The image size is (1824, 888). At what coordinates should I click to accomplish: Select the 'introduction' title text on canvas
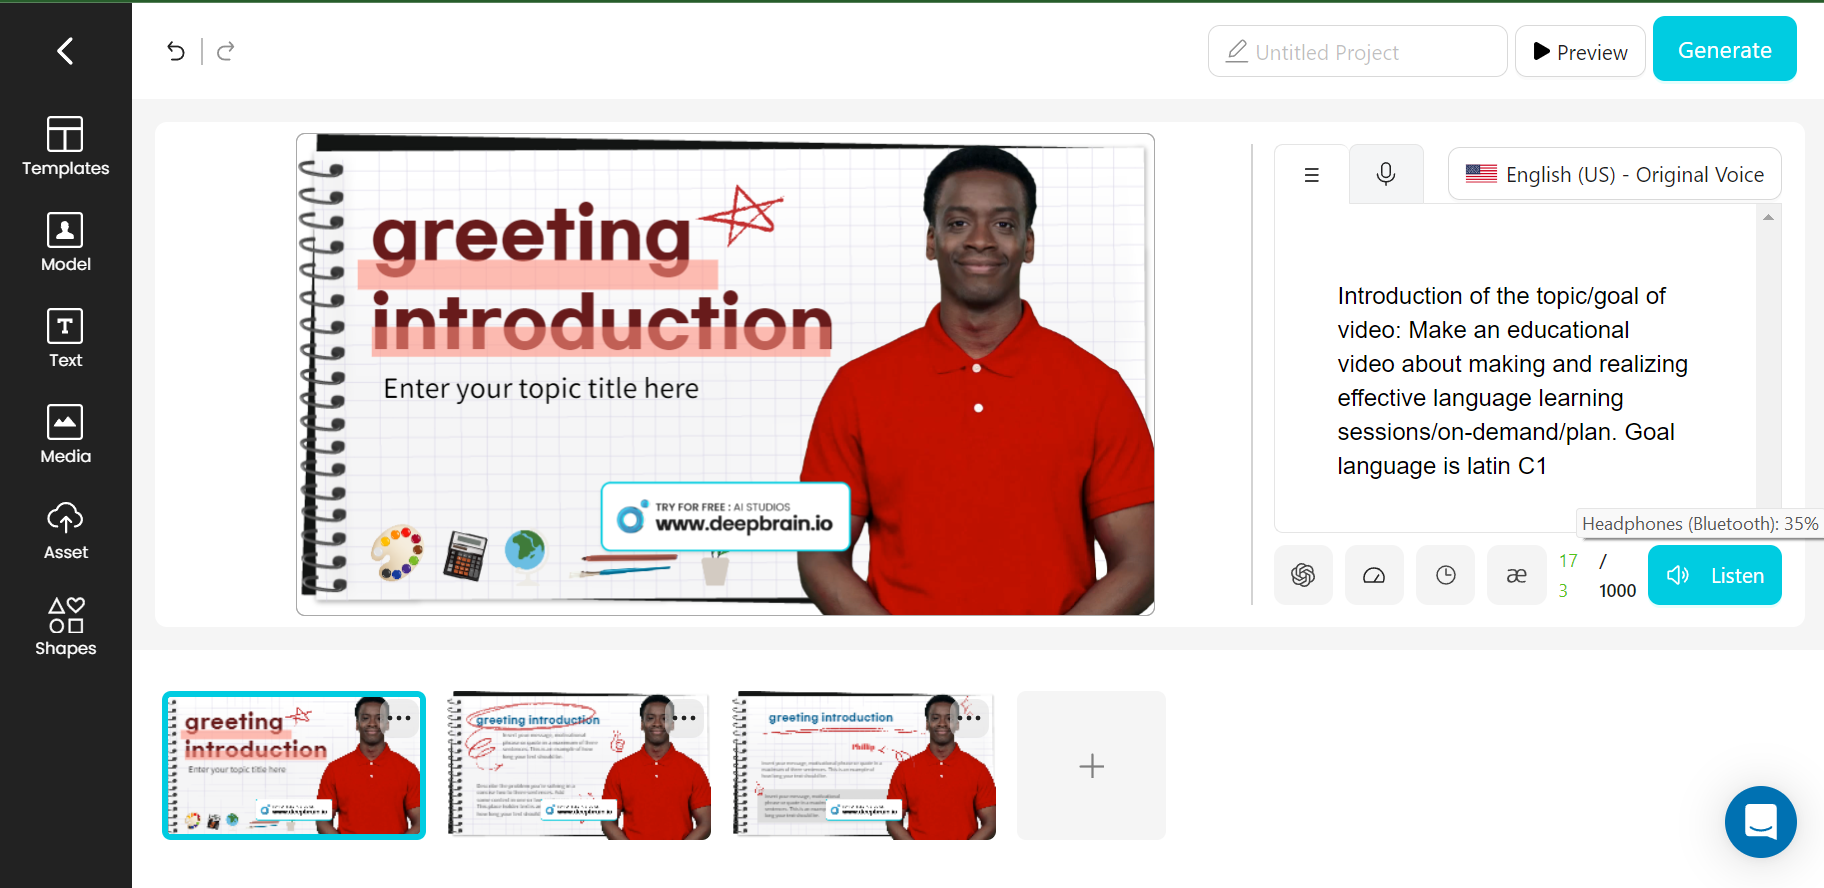(x=602, y=323)
